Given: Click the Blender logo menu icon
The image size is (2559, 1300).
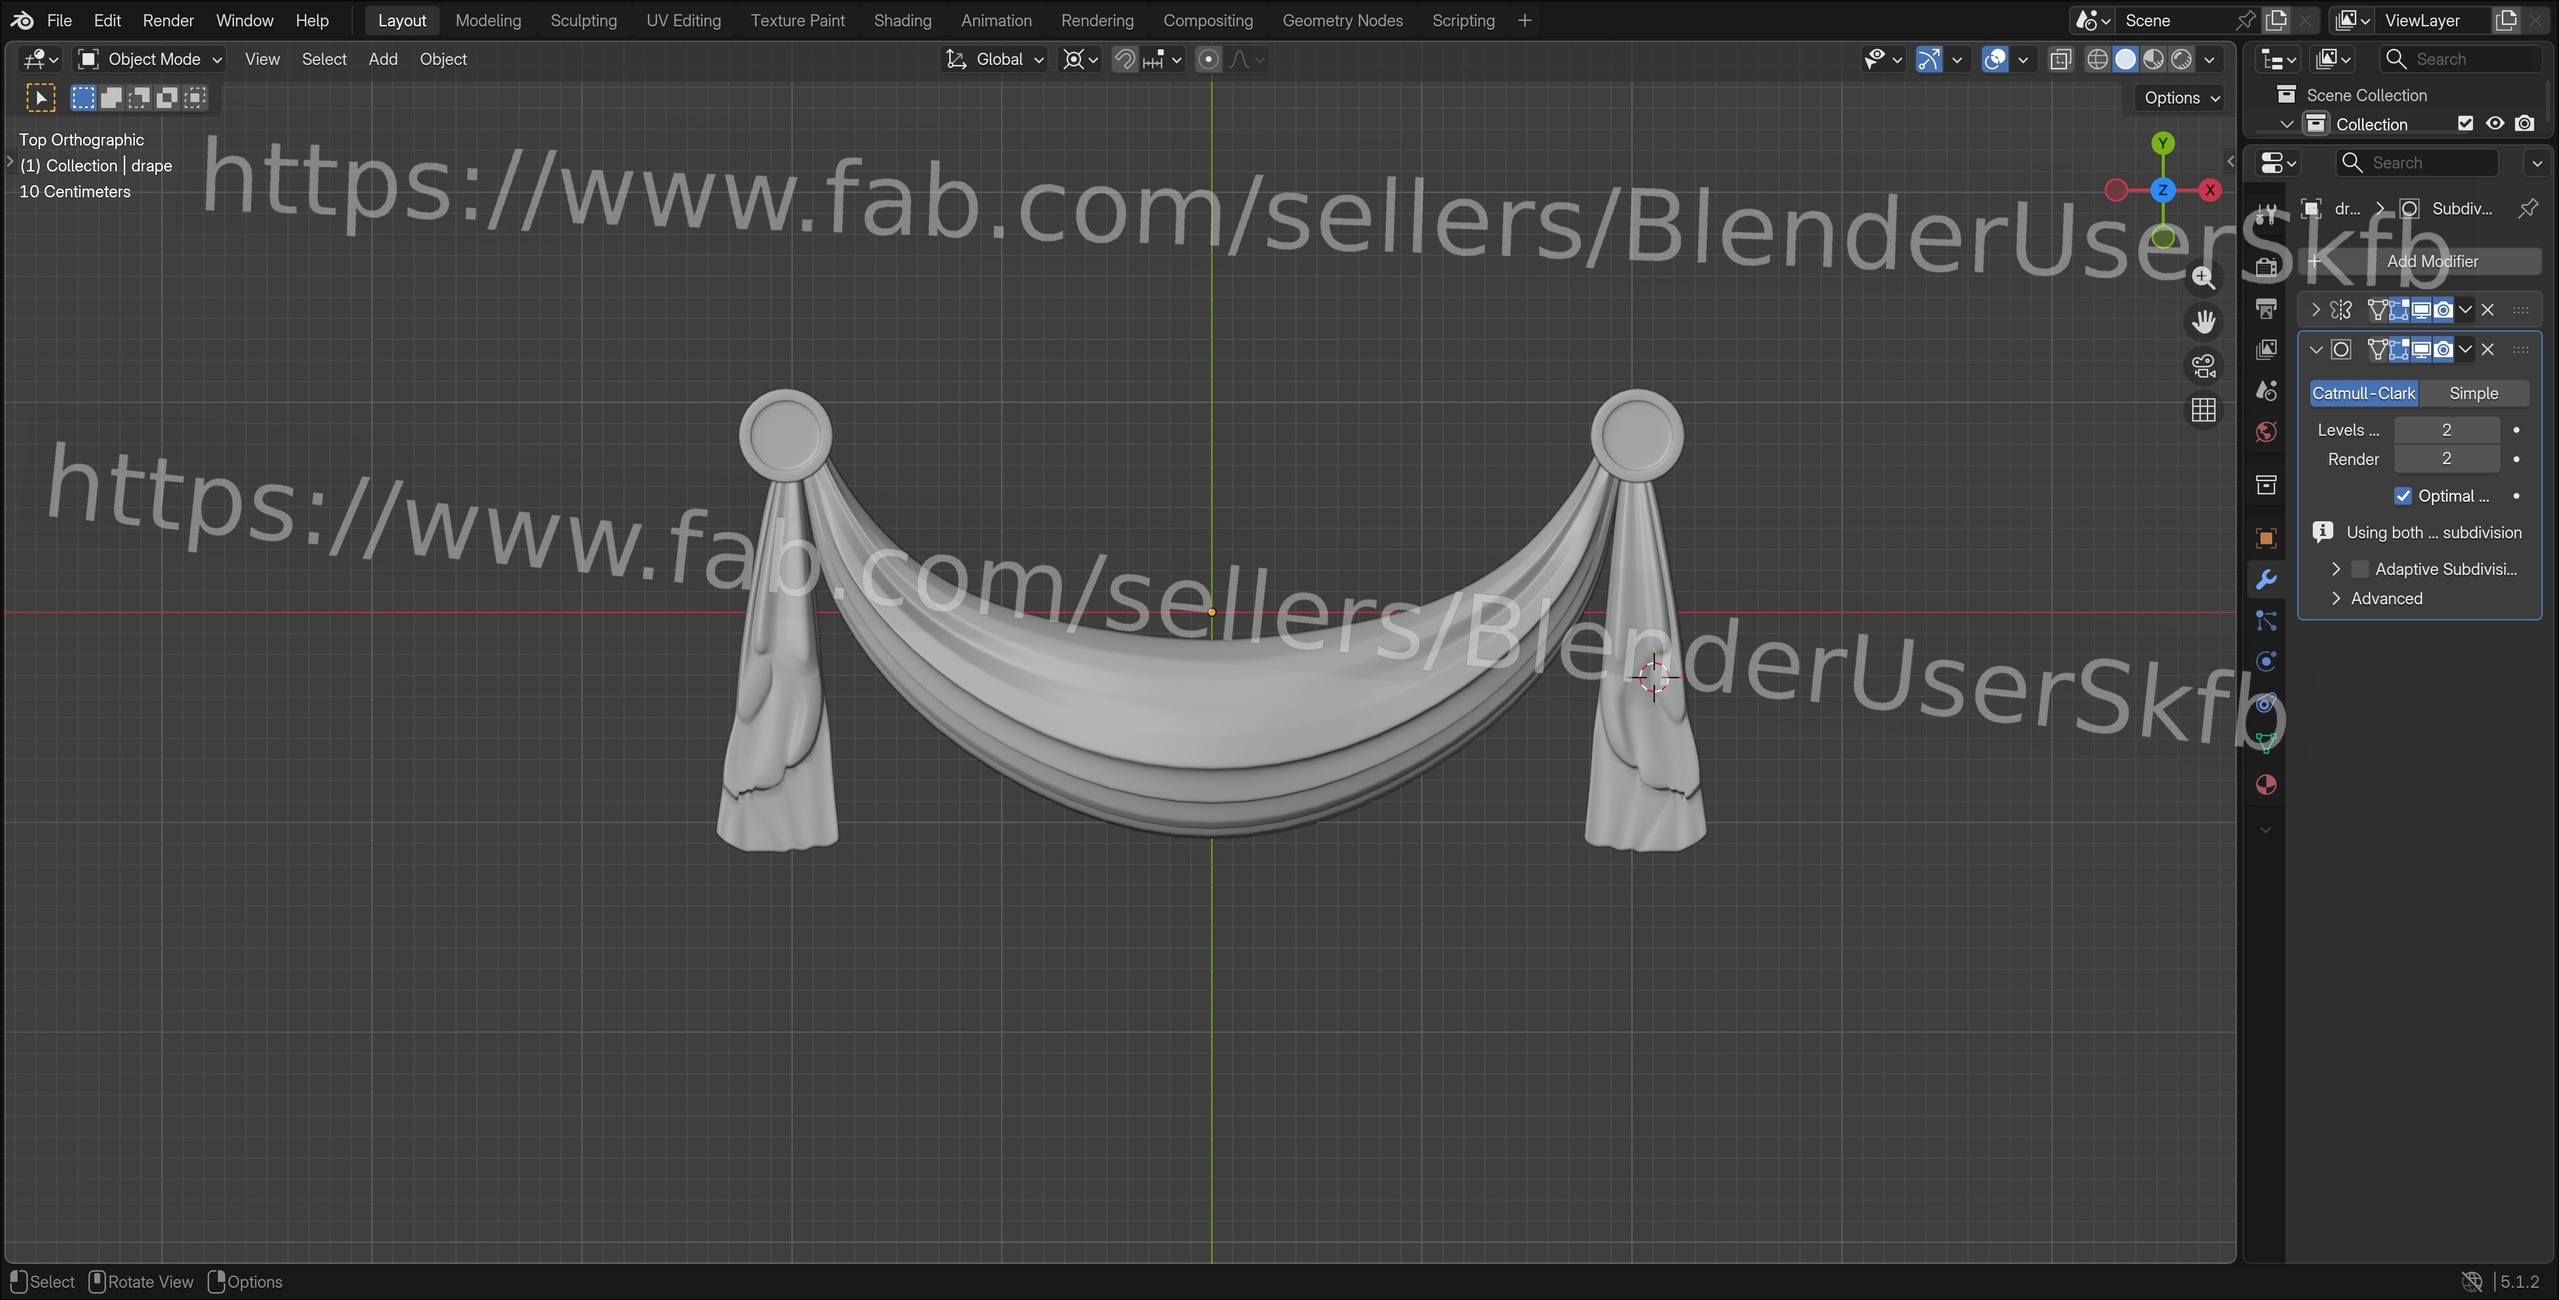Looking at the screenshot, I should click(22, 20).
